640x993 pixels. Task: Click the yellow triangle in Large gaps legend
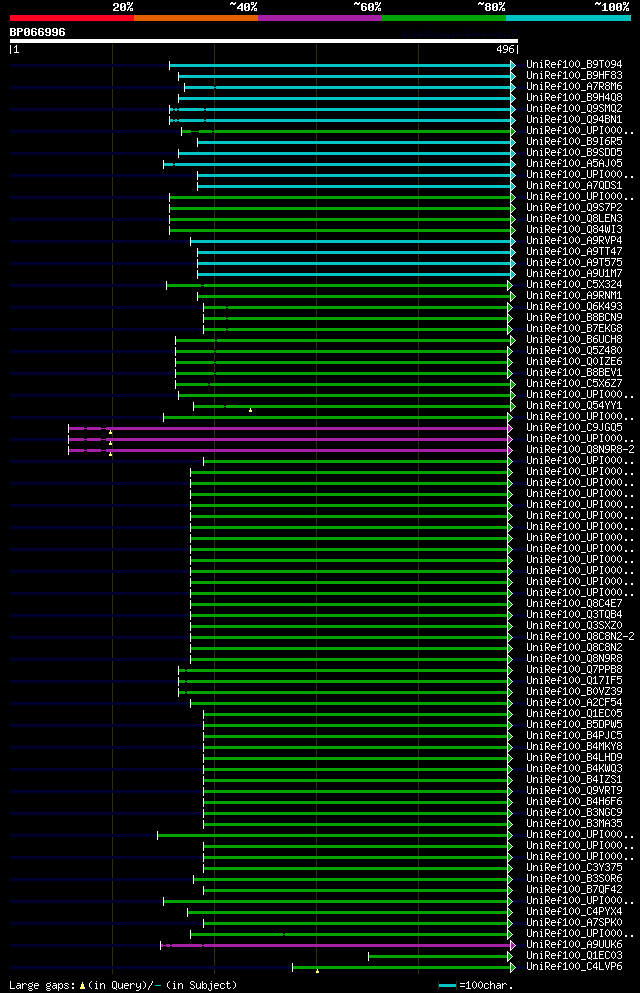tap(82, 986)
